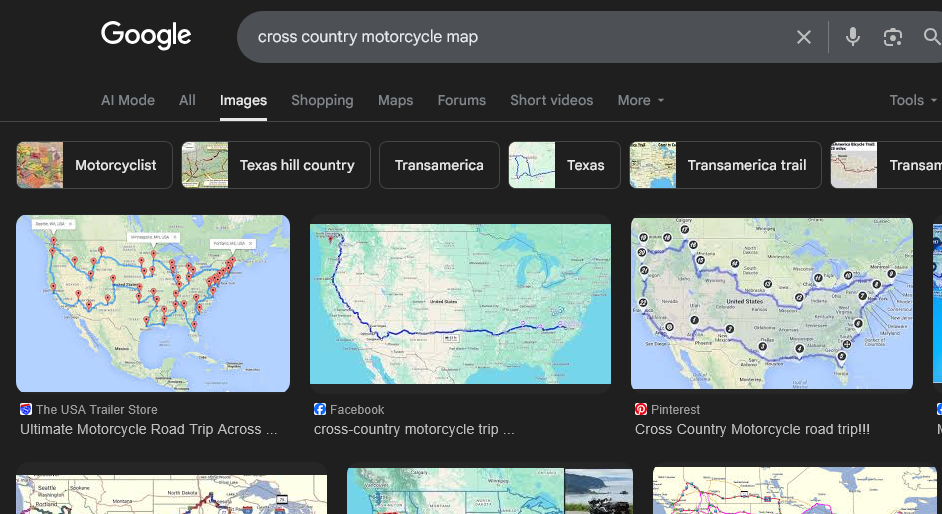The image size is (942, 514).
Task: Open the Short videos tab
Action: pos(552,100)
